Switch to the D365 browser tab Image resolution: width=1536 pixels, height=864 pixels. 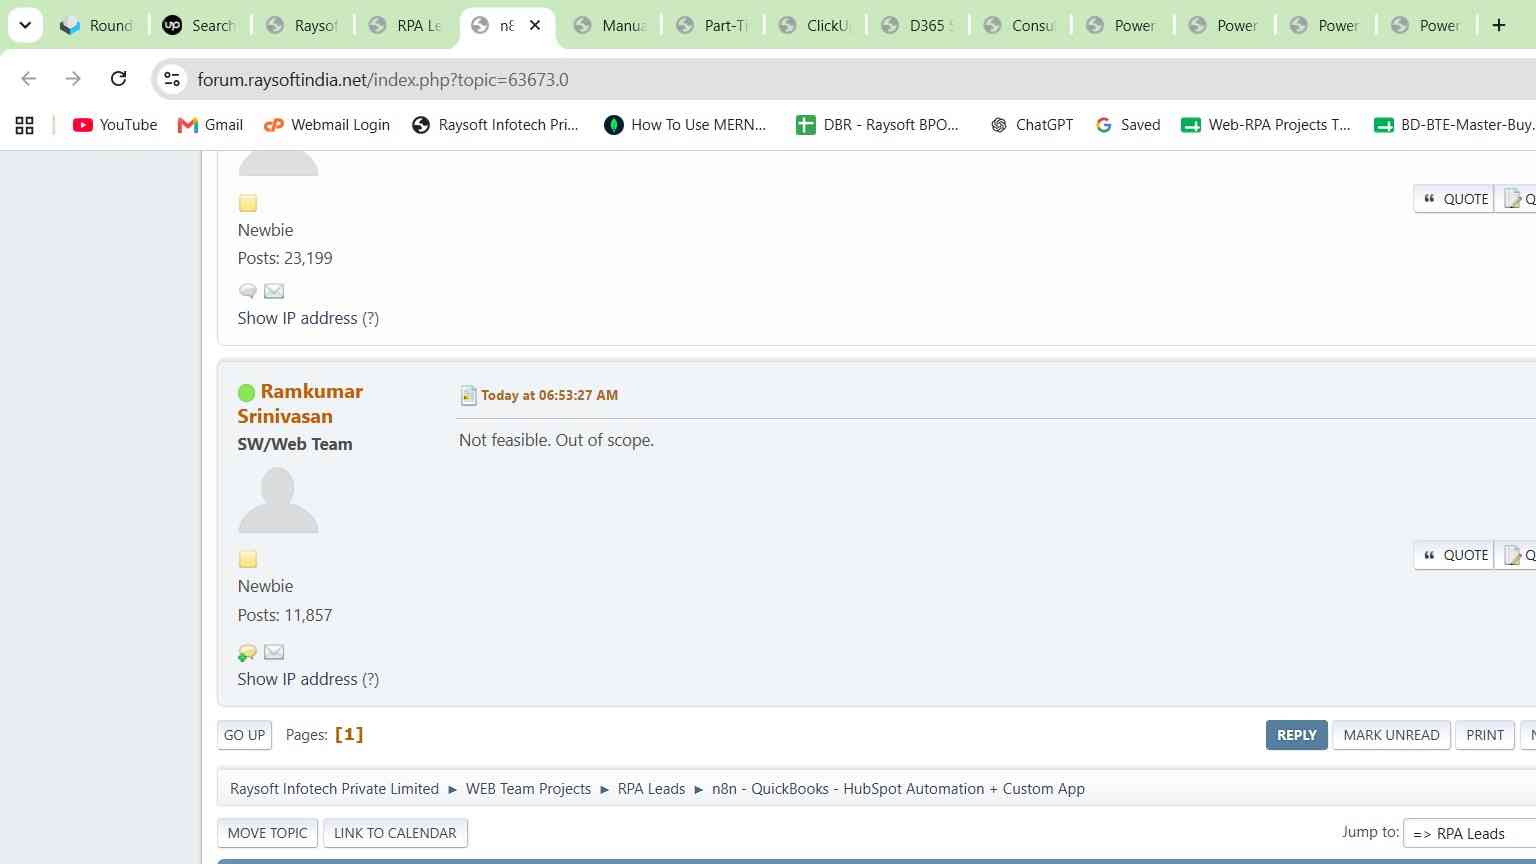click(x=917, y=25)
